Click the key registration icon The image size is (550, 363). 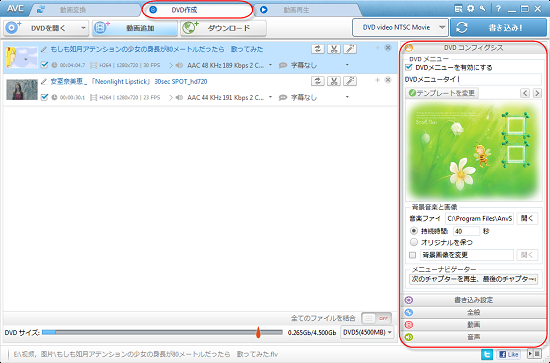click(483, 9)
